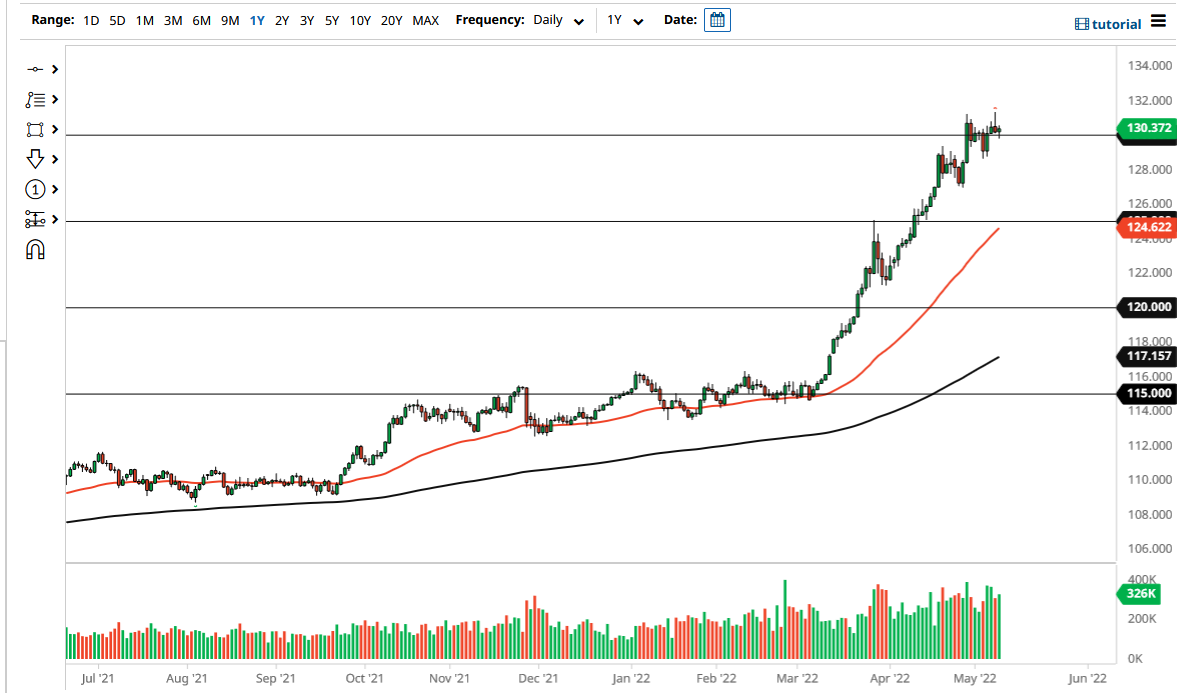Toggle the magnet snap mode
Image resolution: width=1186 pixels, height=693 pixels.
tap(35, 249)
